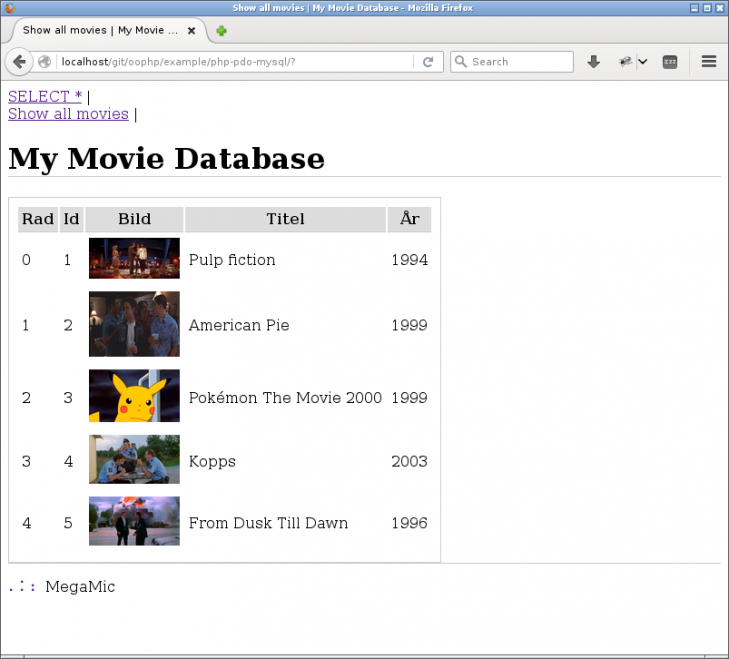Click the fly add-on toolbar icon
This screenshot has width=729, height=659.
pos(625,61)
